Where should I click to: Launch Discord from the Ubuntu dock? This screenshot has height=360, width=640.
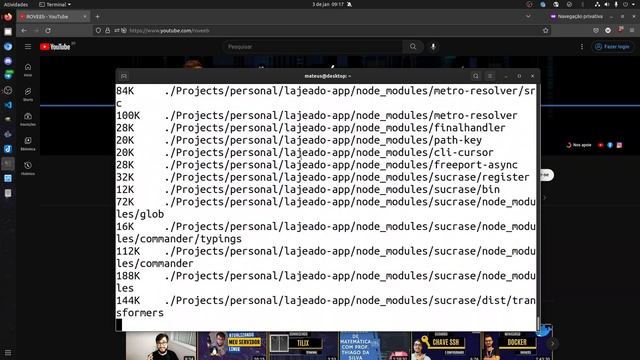pyautogui.click(x=8, y=61)
